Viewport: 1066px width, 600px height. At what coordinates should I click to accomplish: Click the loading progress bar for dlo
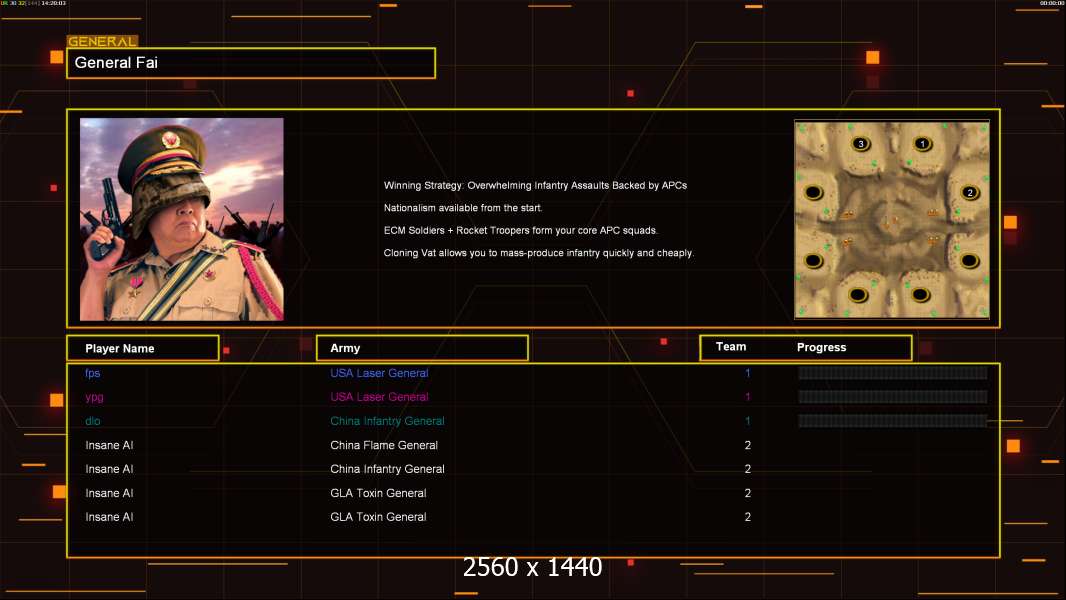[x=893, y=421]
